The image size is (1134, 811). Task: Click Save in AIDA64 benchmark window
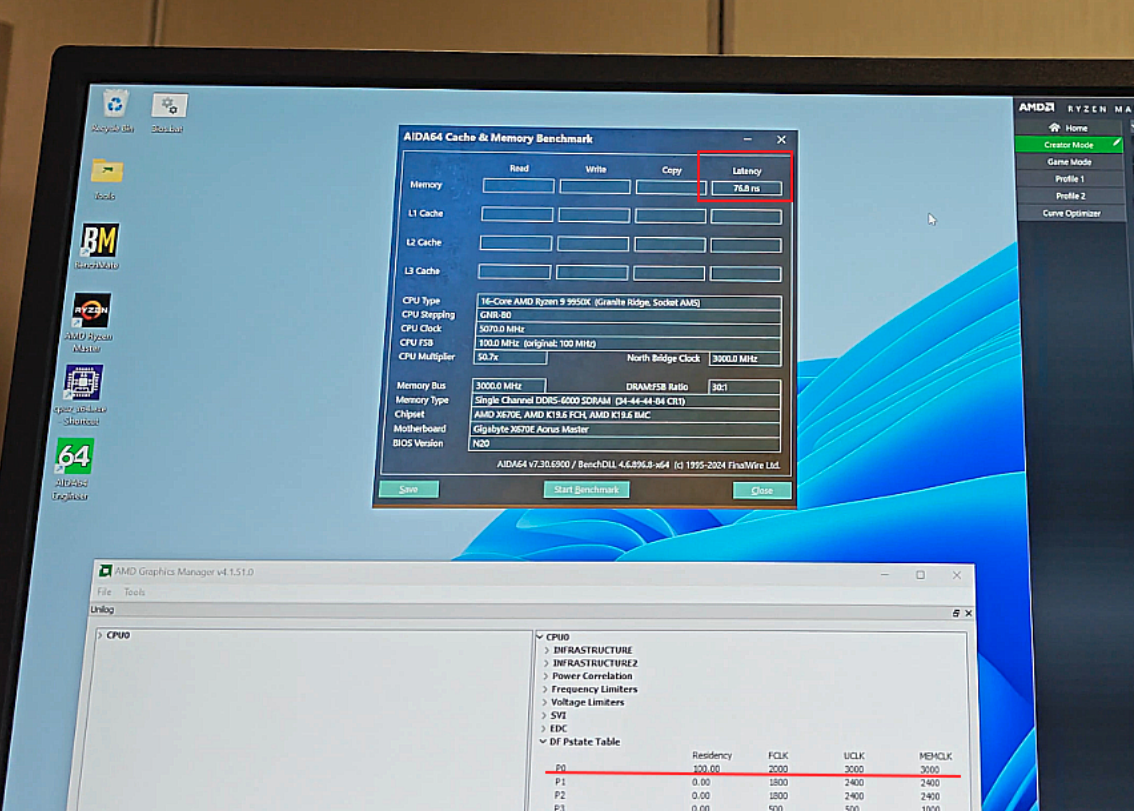tap(408, 489)
